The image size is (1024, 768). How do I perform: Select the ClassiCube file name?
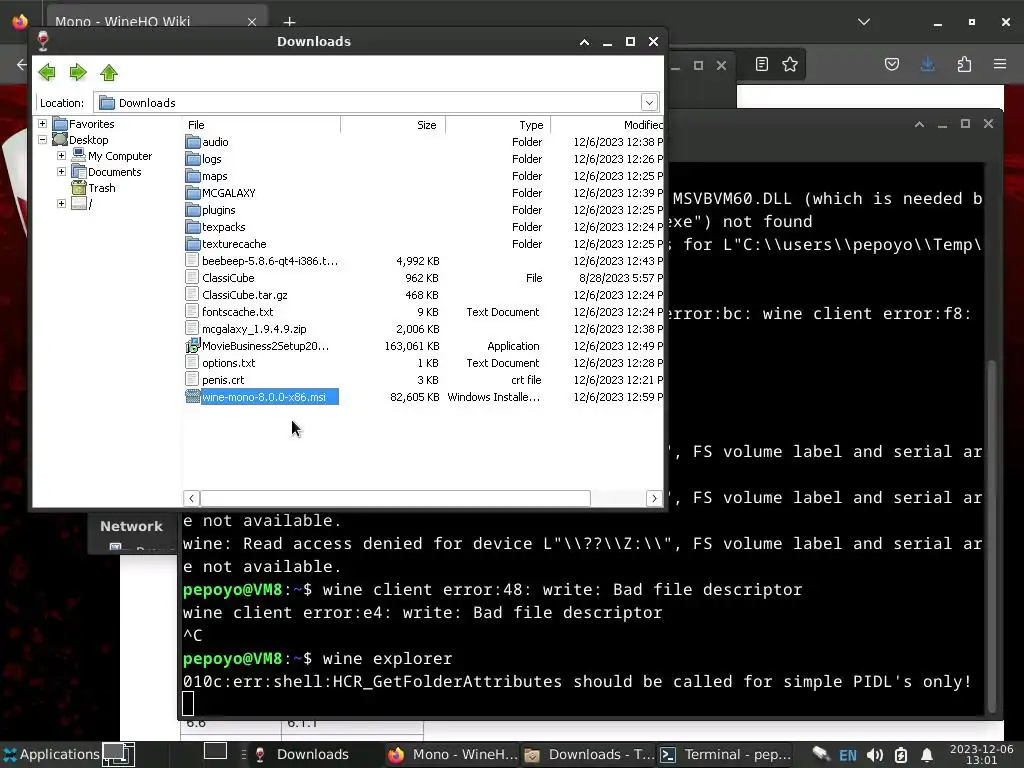(x=228, y=278)
